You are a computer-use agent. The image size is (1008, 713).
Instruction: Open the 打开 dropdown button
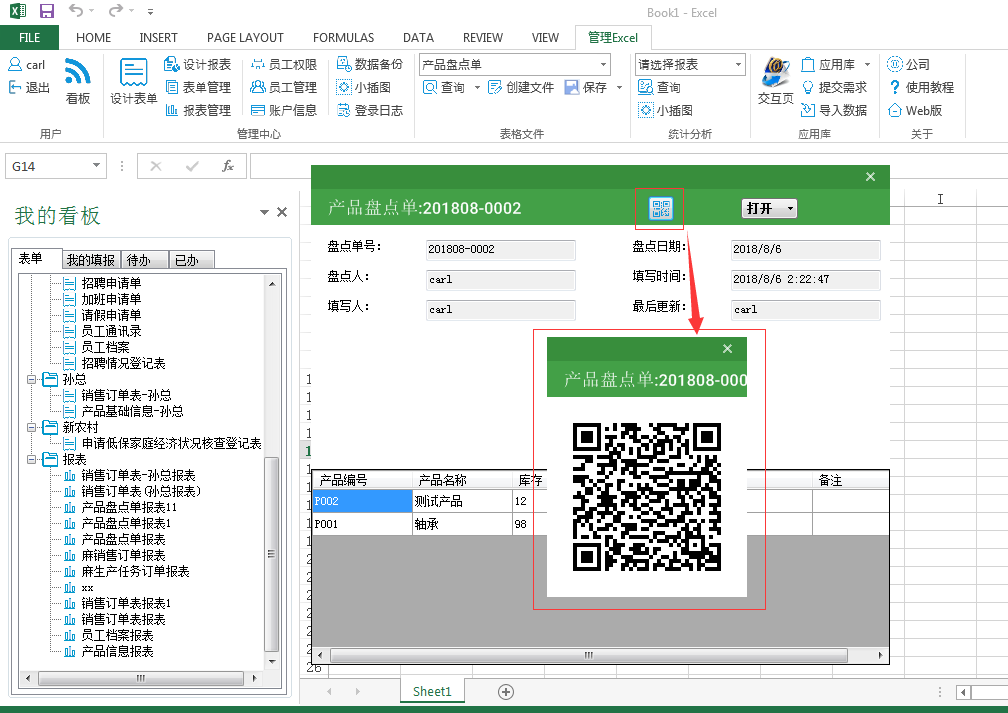pyautogui.click(x=769, y=208)
